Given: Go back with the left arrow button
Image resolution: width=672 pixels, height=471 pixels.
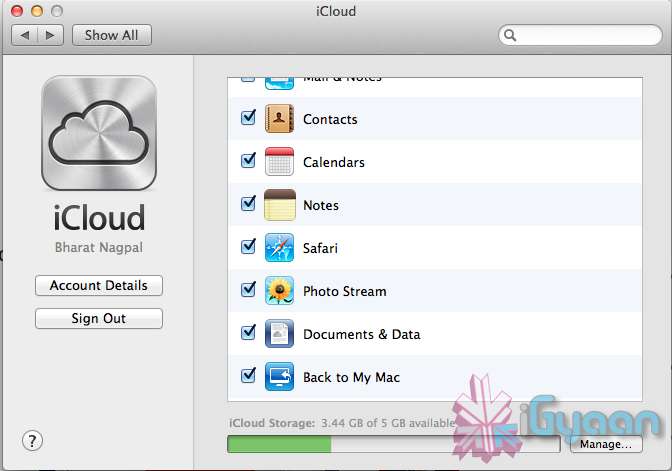Looking at the screenshot, I should point(25,35).
